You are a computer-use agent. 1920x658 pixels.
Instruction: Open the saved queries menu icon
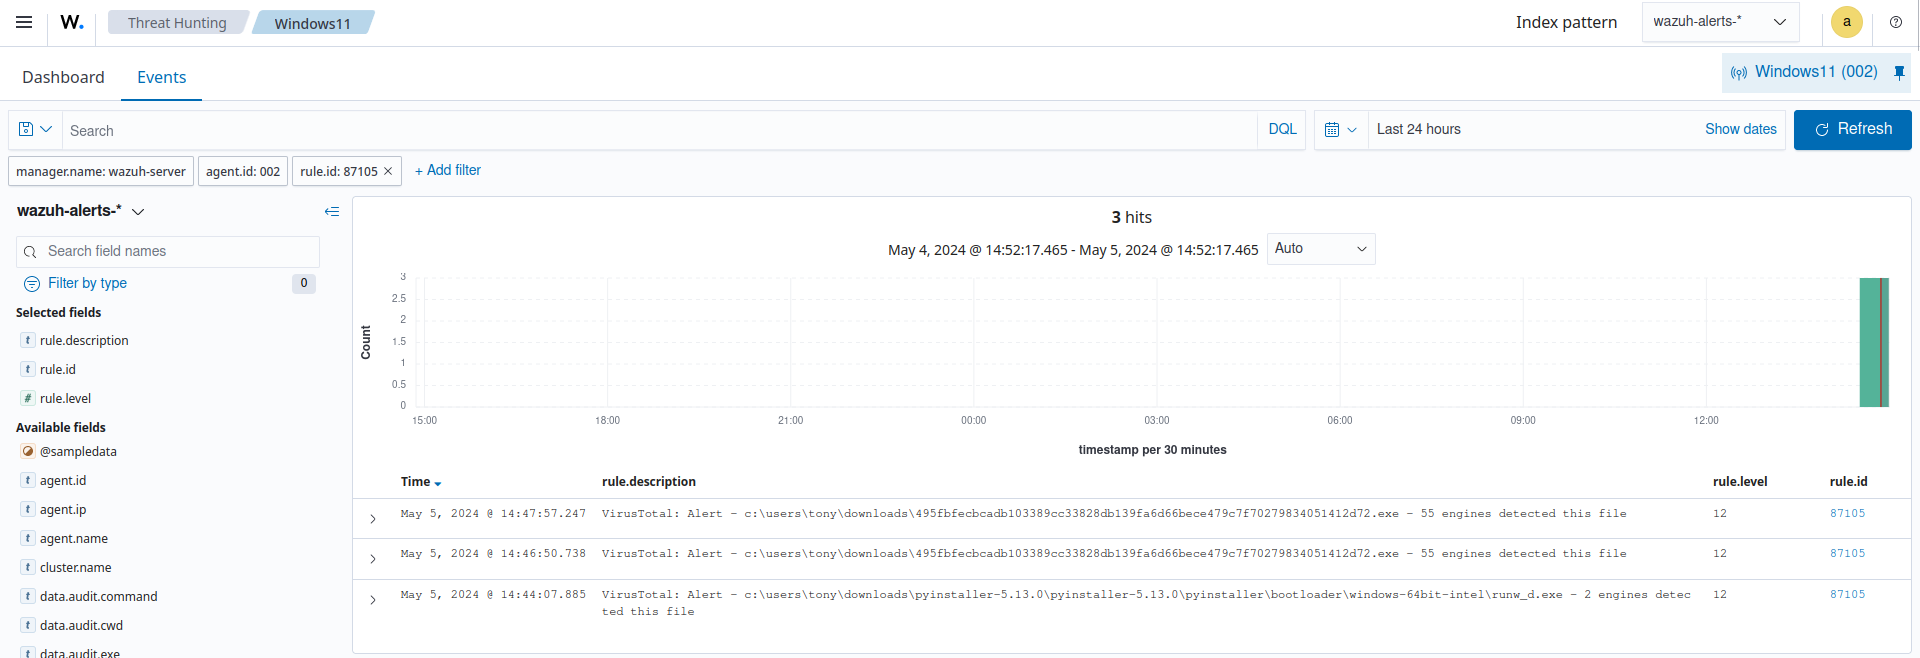(x=35, y=130)
